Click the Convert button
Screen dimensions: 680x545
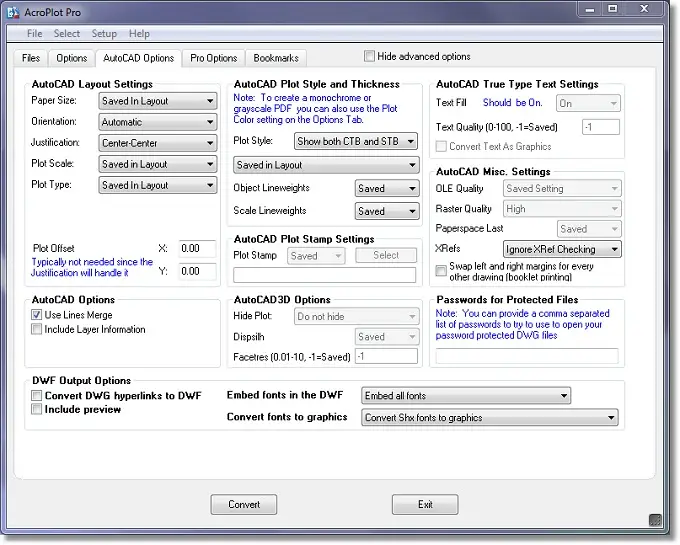[244, 505]
